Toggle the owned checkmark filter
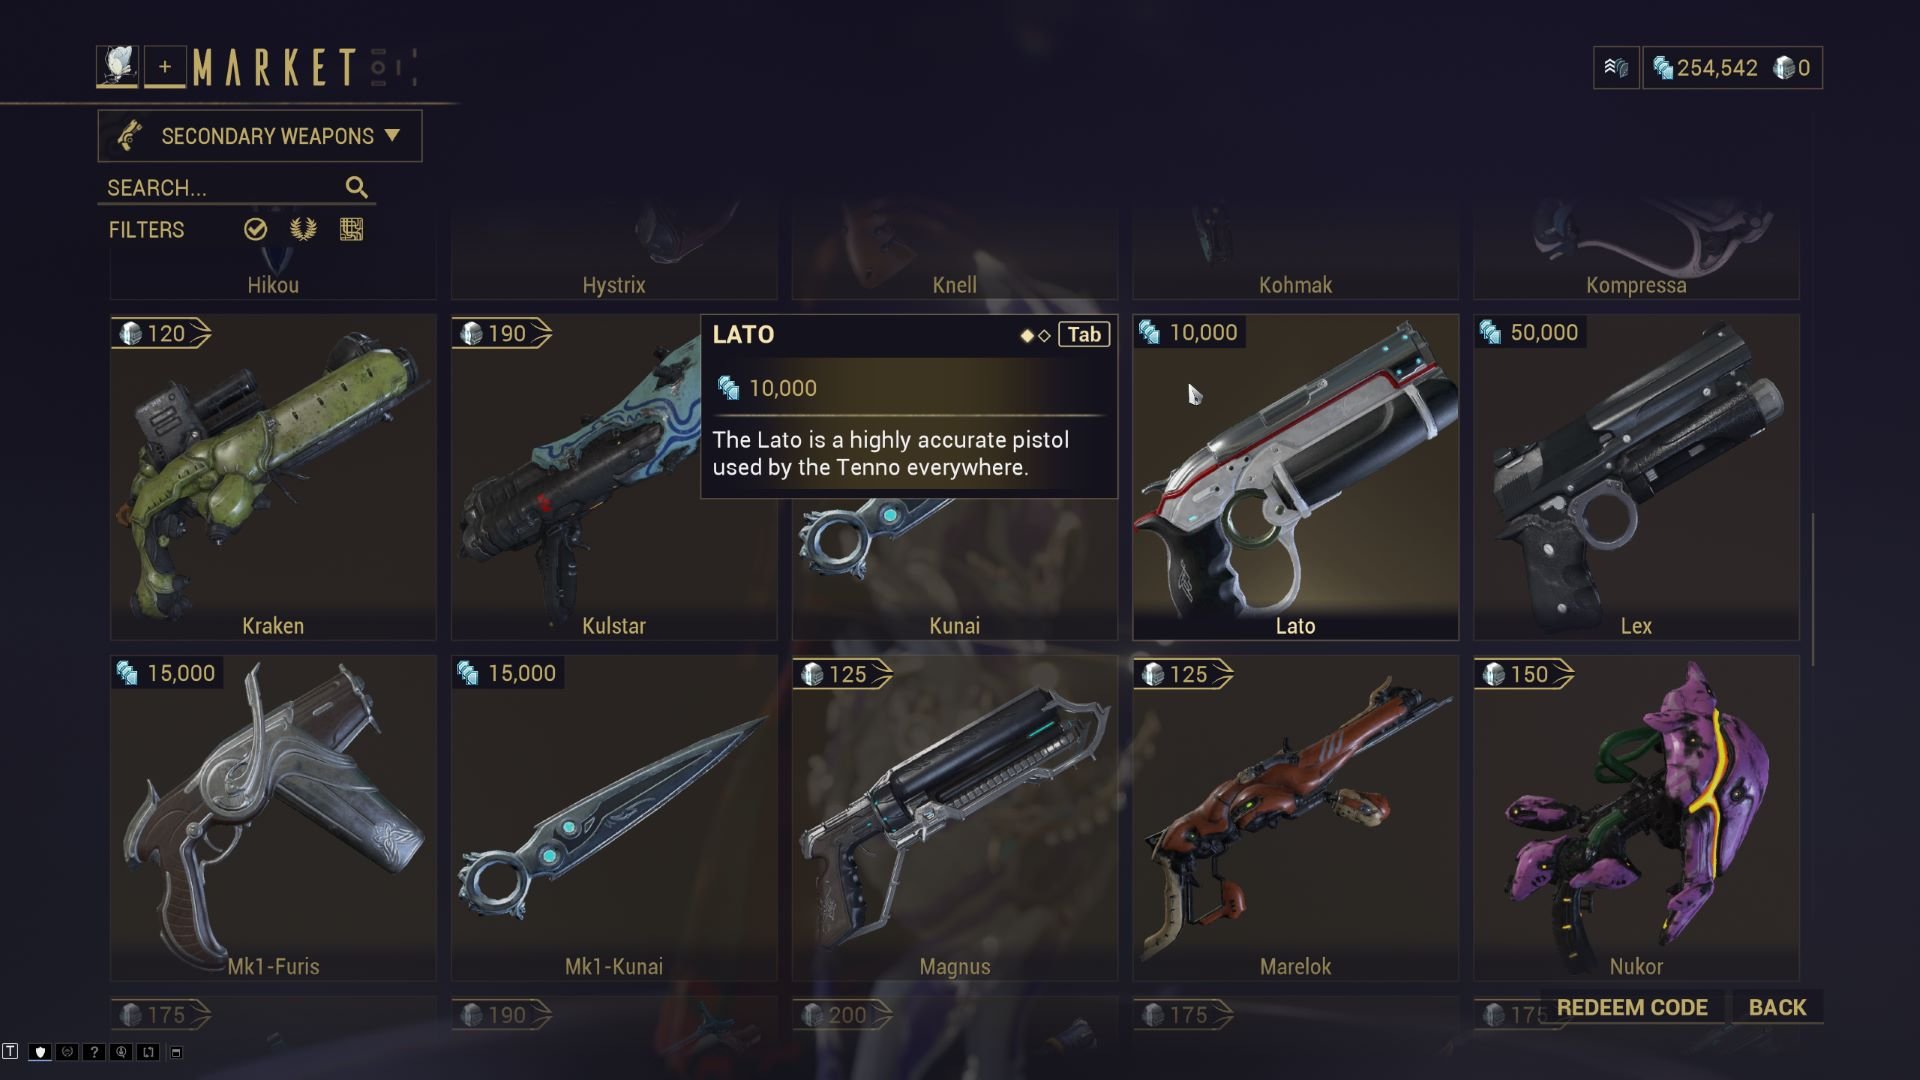 (256, 229)
